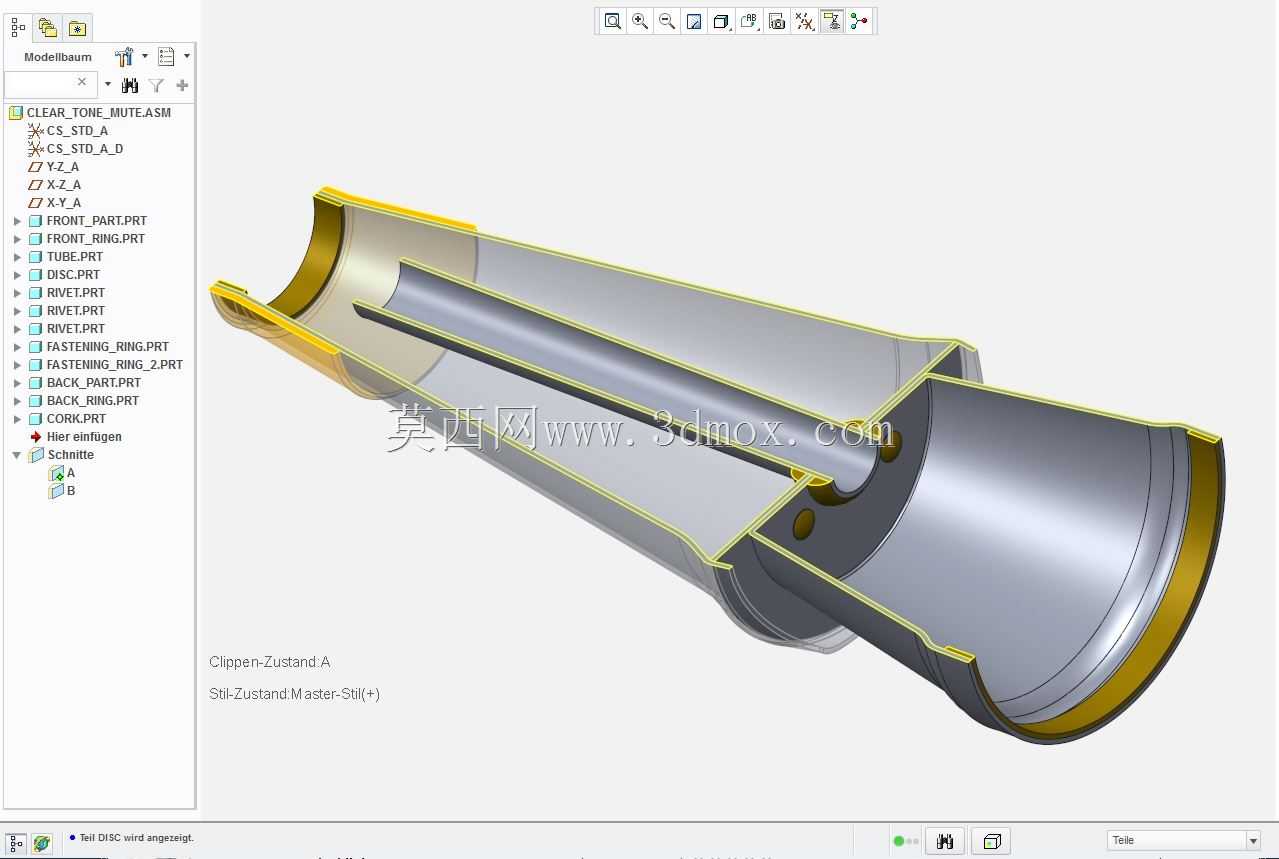
Task: Open dropdown arrow beside tree settings icon
Action: click(x=145, y=57)
